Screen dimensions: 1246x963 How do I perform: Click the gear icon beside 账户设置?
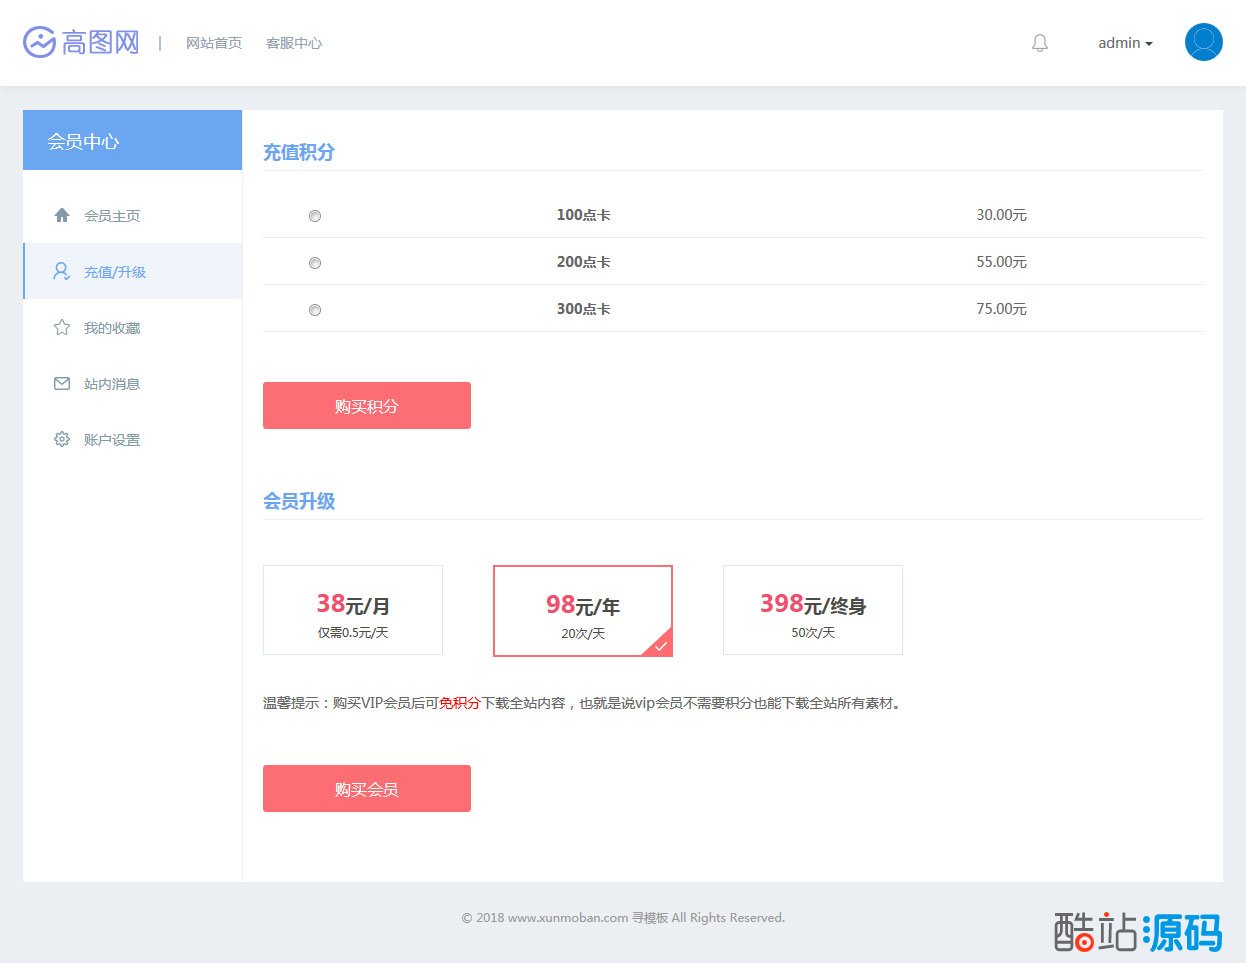[x=62, y=440]
